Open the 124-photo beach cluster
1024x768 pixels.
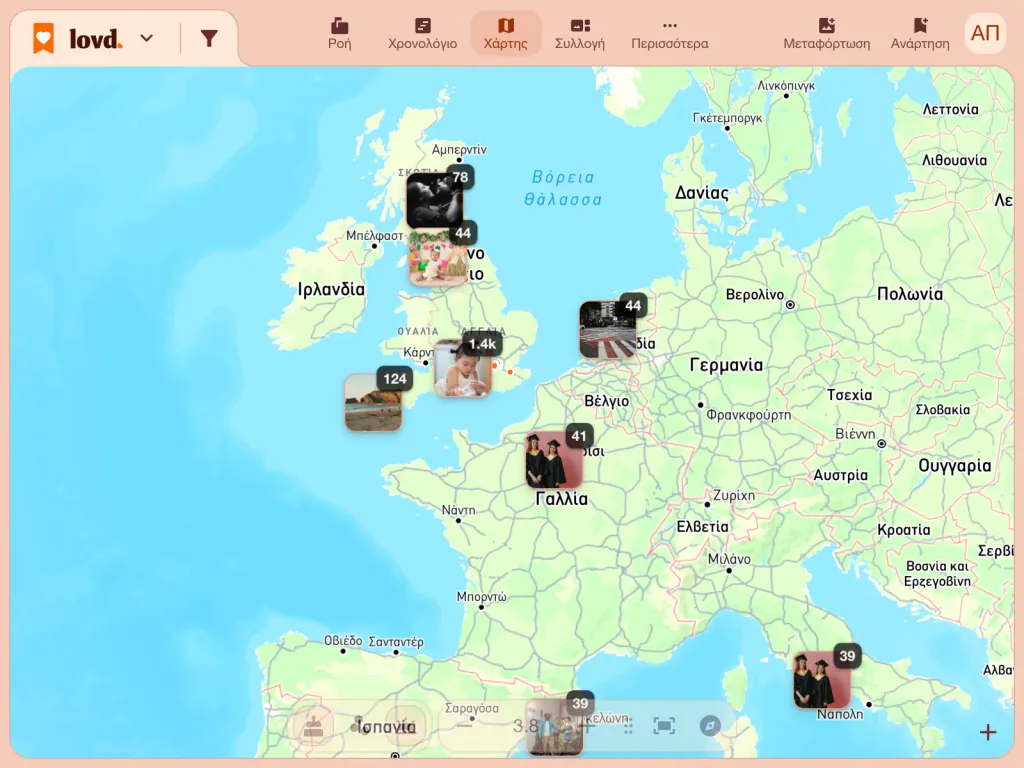point(373,402)
